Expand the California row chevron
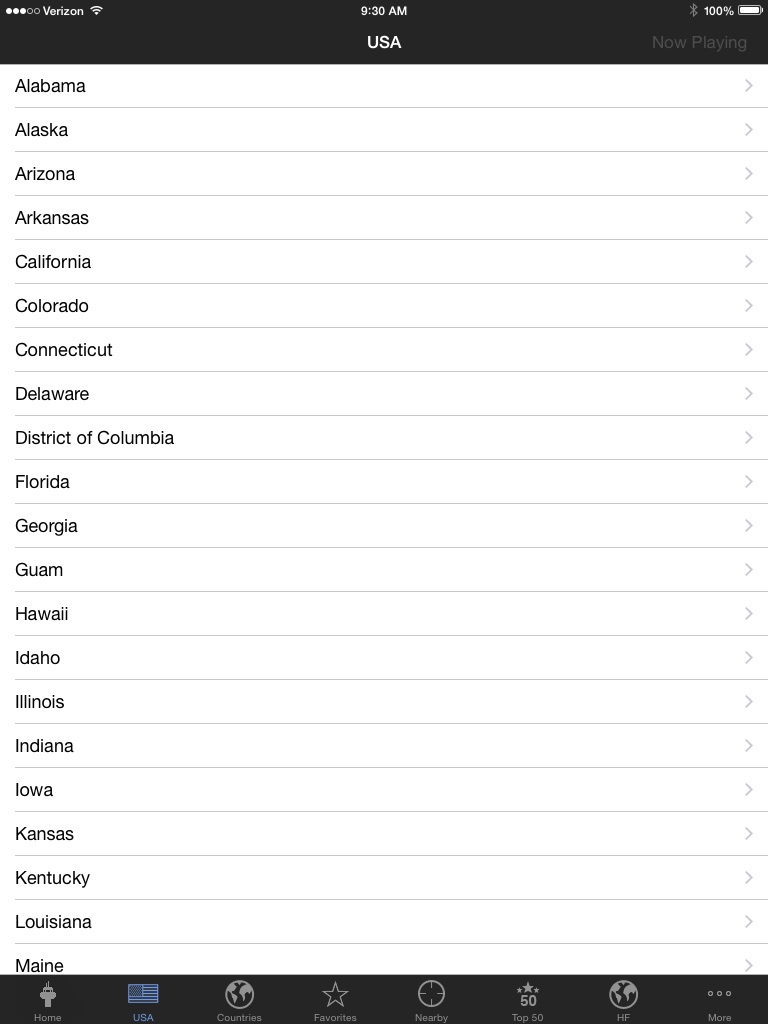The height and width of the screenshot is (1024, 768). [748, 262]
